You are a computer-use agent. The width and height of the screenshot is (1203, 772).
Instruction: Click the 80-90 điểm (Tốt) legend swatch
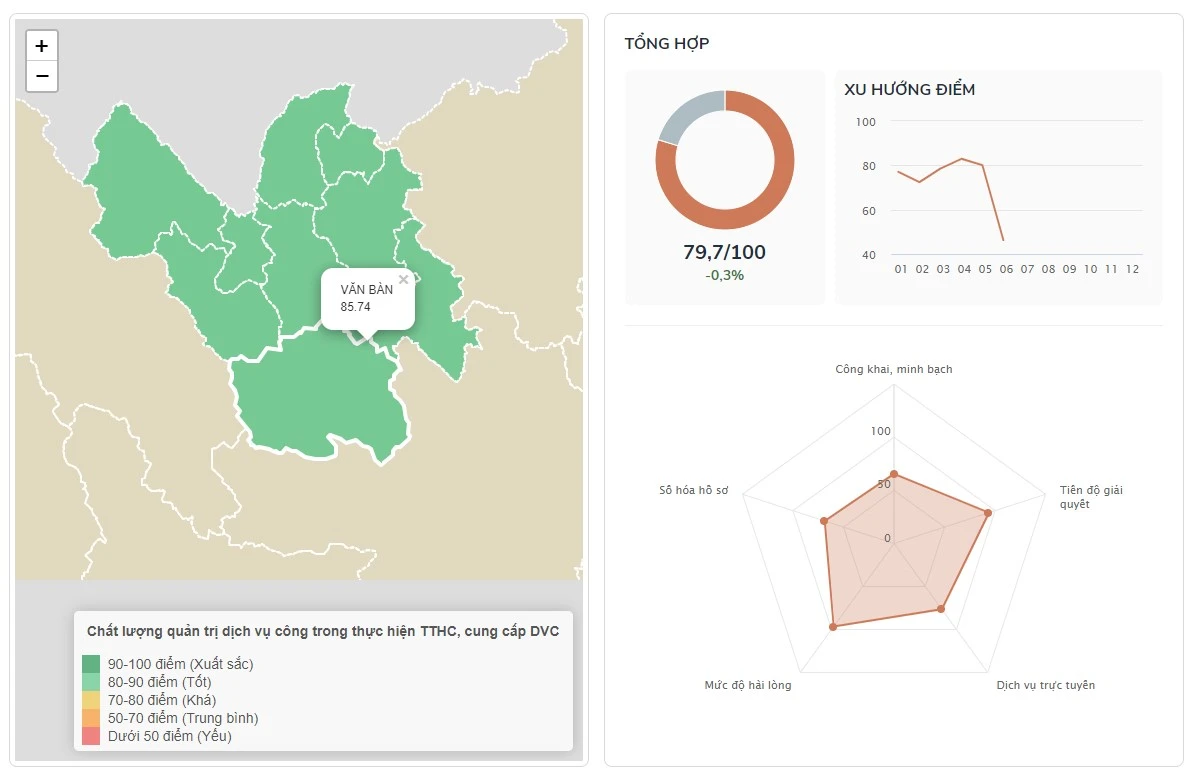(x=91, y=682)
